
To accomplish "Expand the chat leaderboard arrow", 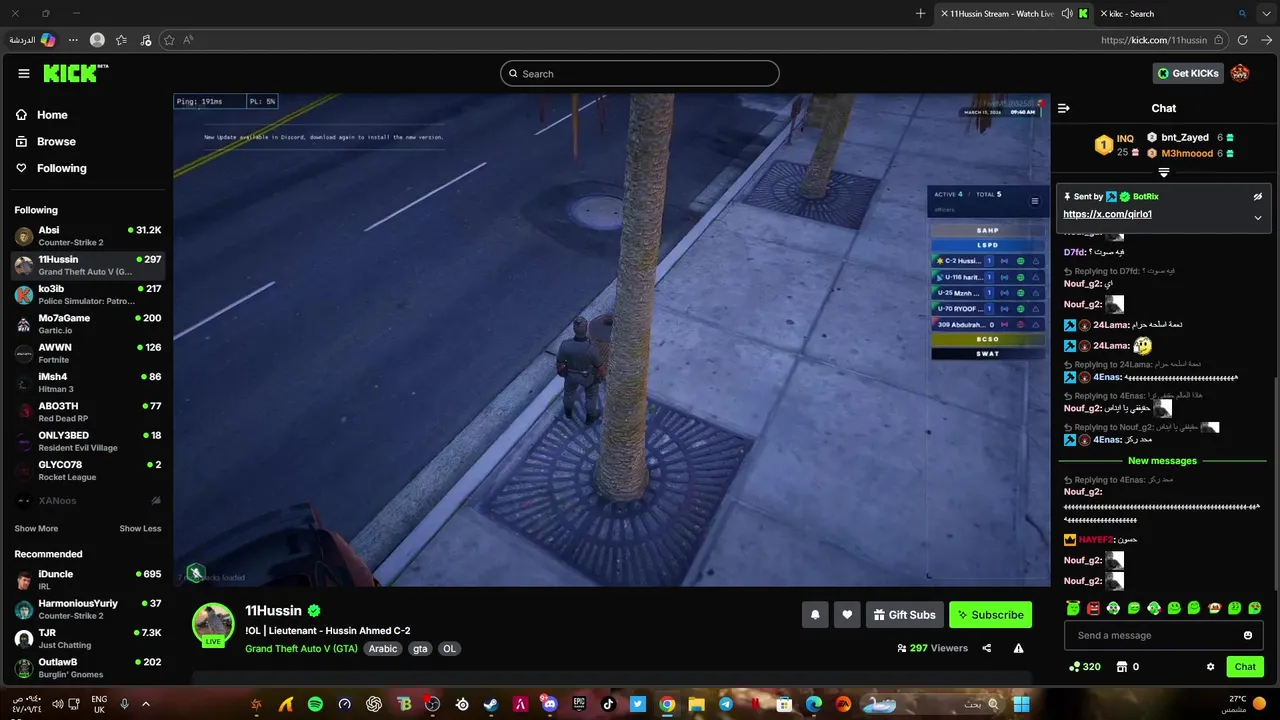I will (x=1164, y=172).
